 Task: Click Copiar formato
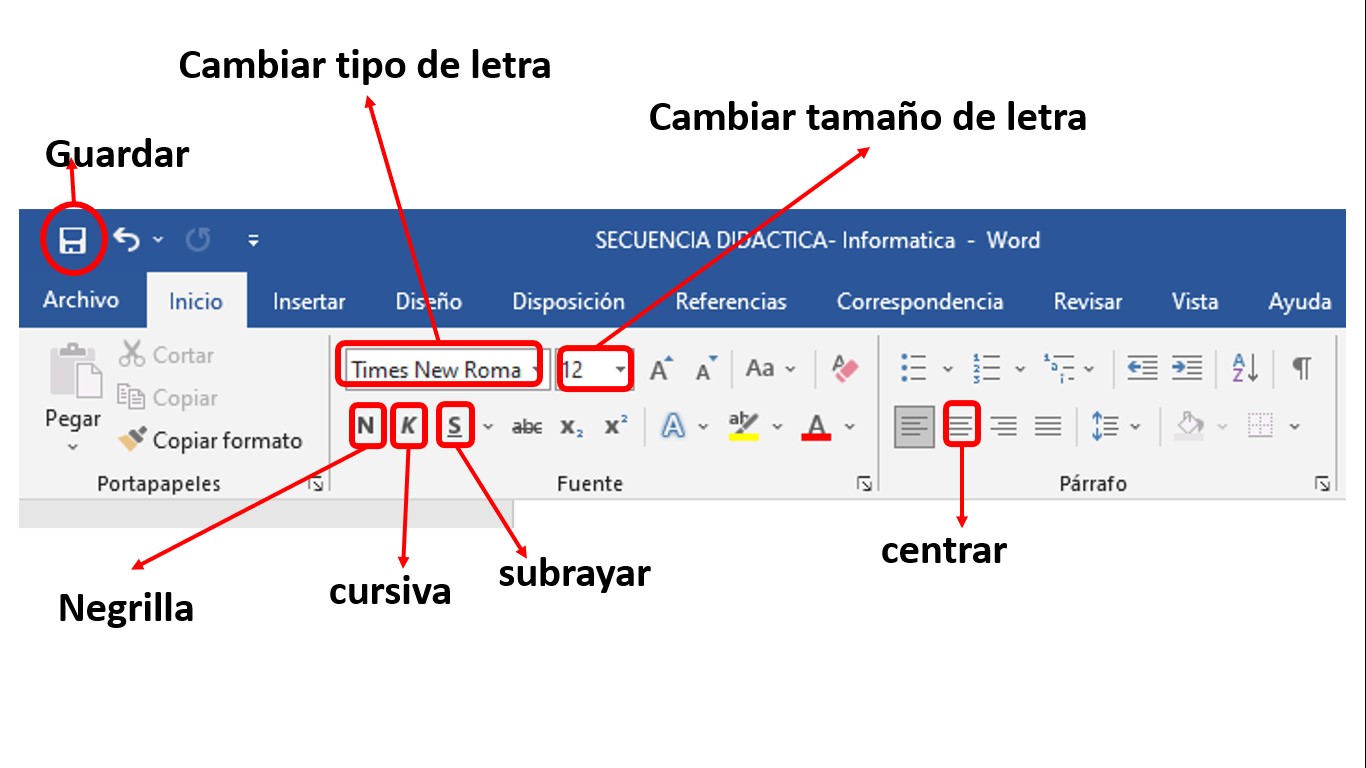coord(210,440)
